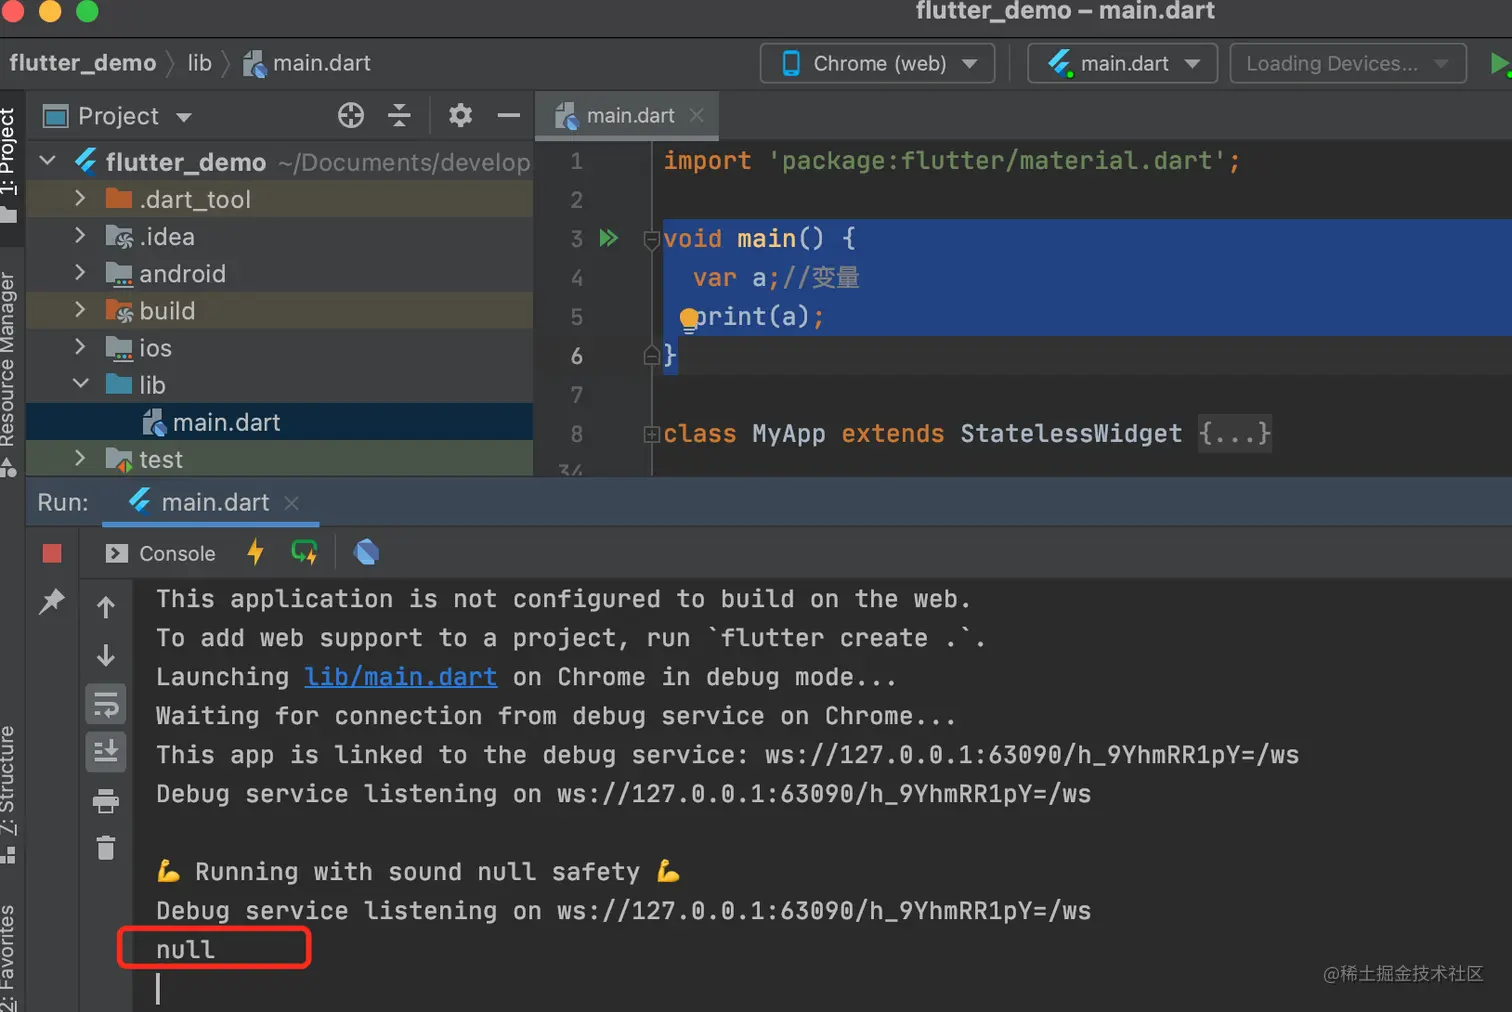Unfold the MyApp class at line 8

click(652, 434)
